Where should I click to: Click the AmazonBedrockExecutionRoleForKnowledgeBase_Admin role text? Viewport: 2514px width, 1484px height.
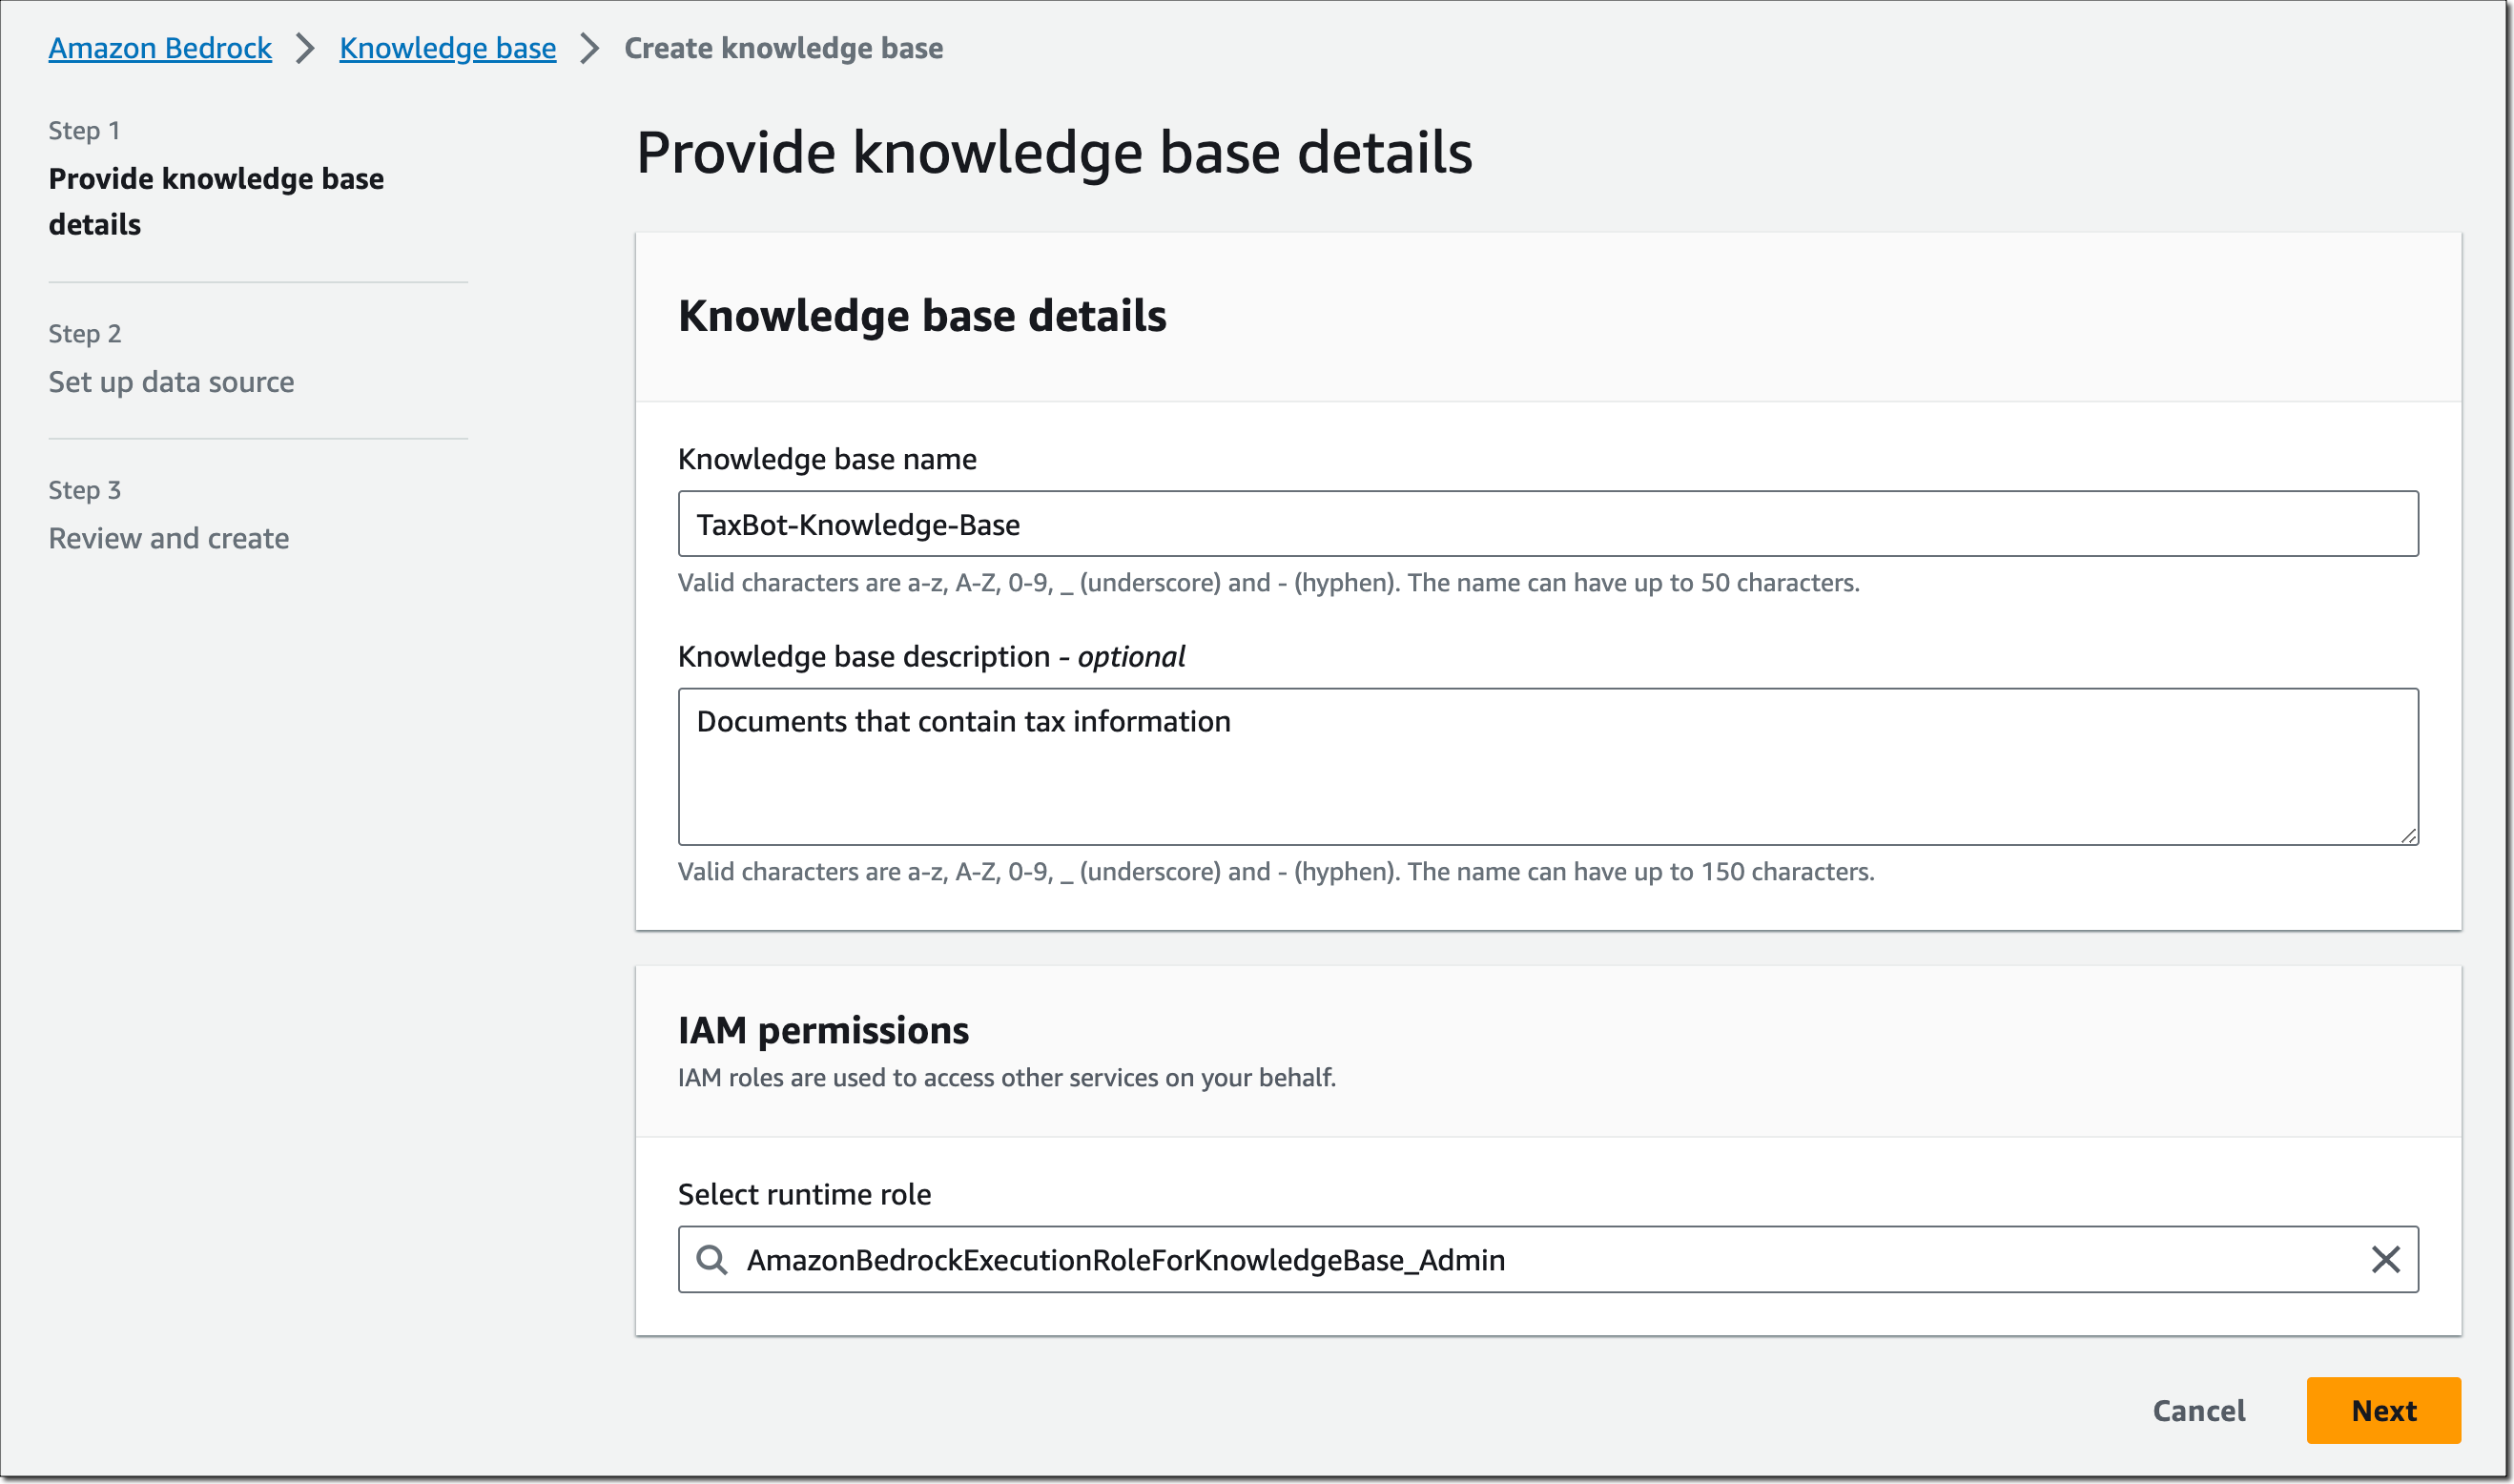click(x=1126, y=1260)
